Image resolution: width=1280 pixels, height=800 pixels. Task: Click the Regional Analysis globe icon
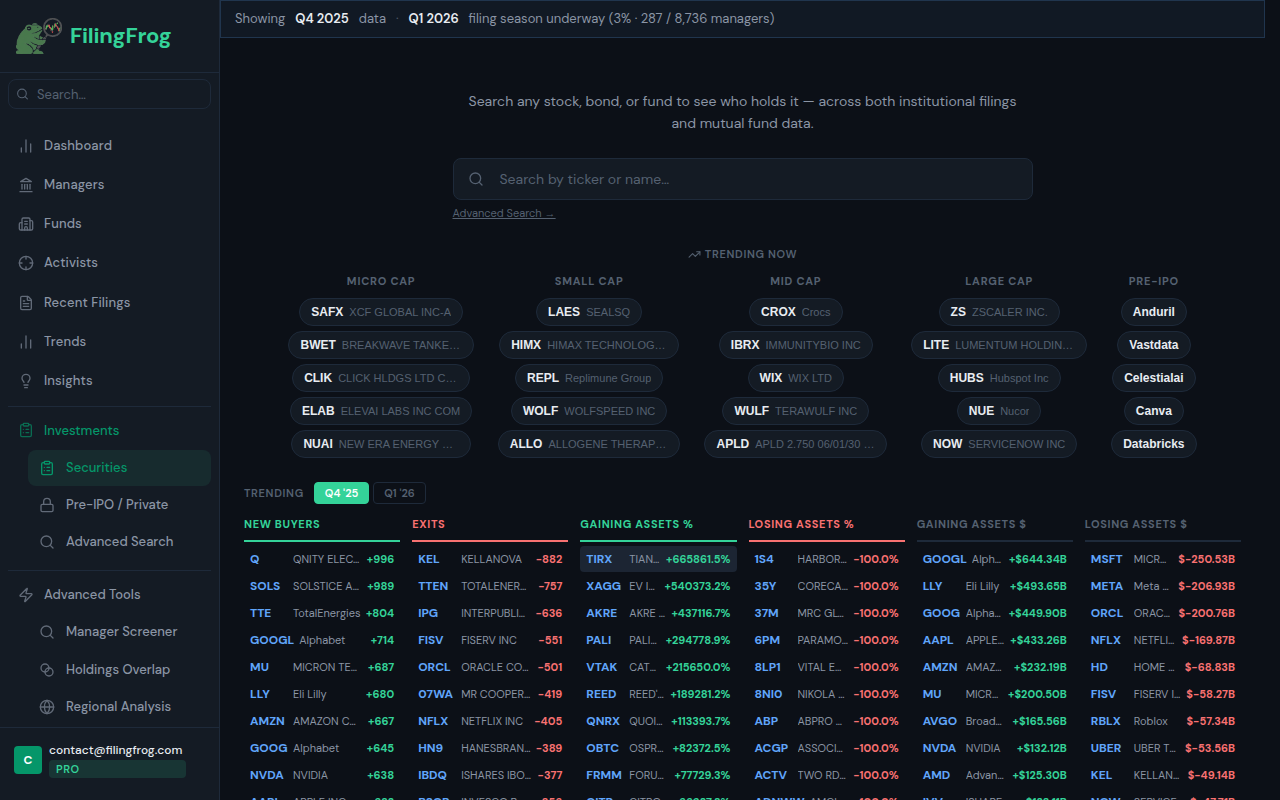47,706
